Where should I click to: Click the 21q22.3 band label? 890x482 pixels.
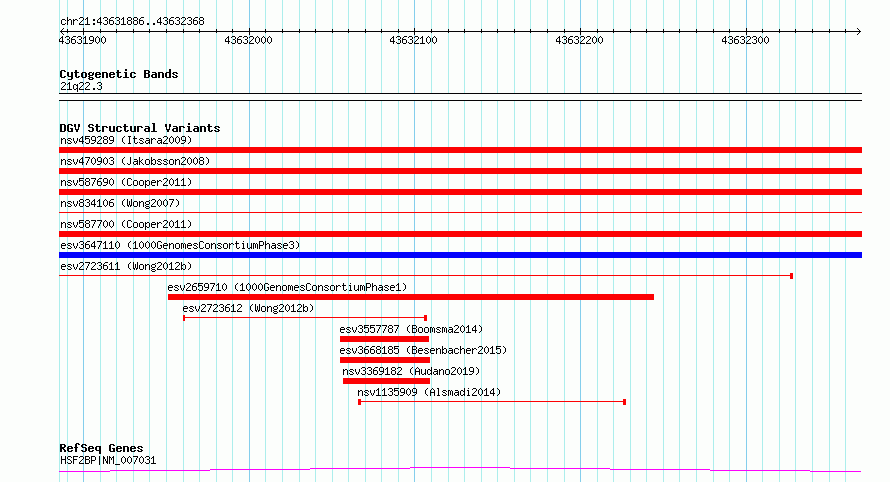81,86
